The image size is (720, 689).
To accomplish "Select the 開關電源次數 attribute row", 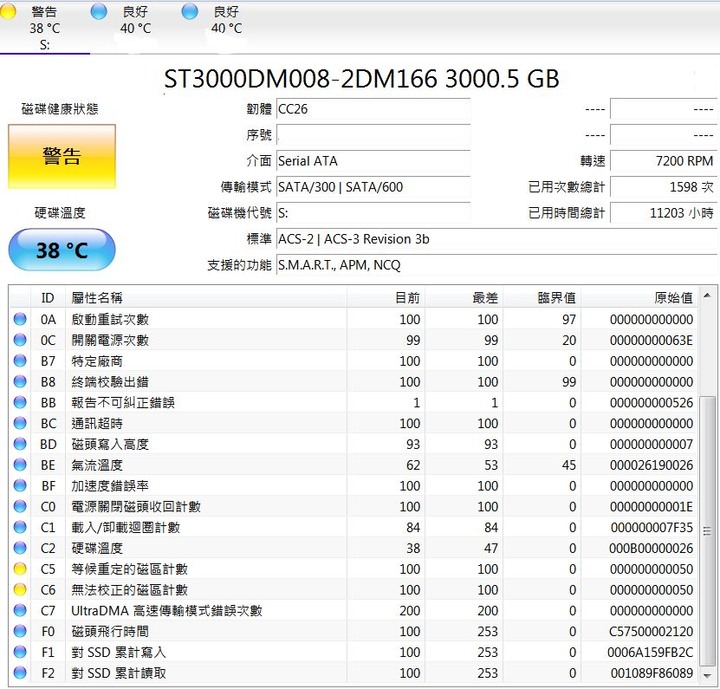I will coord(354,340).
